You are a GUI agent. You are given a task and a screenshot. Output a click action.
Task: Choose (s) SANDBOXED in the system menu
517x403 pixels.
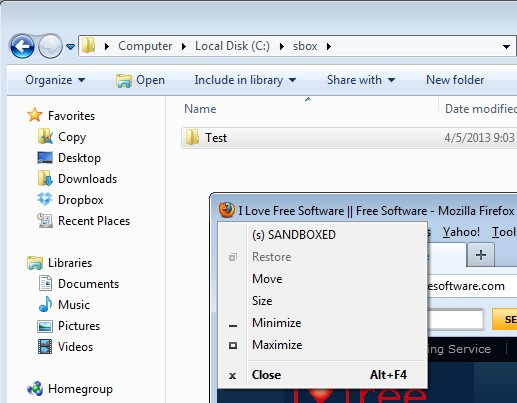coord(322,235)
